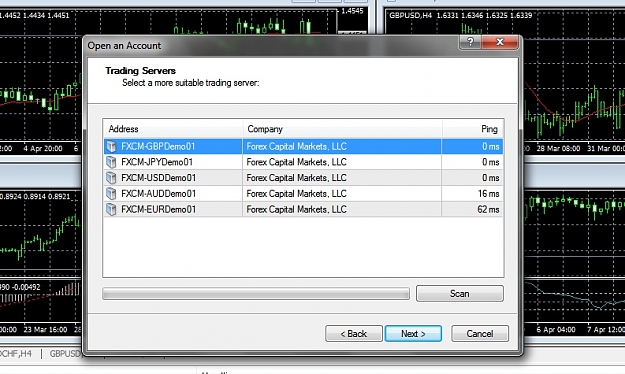Switch to the GBPUSD chart tab
The height and width of the screenshot is (374, 625).
tap(65, 354)
